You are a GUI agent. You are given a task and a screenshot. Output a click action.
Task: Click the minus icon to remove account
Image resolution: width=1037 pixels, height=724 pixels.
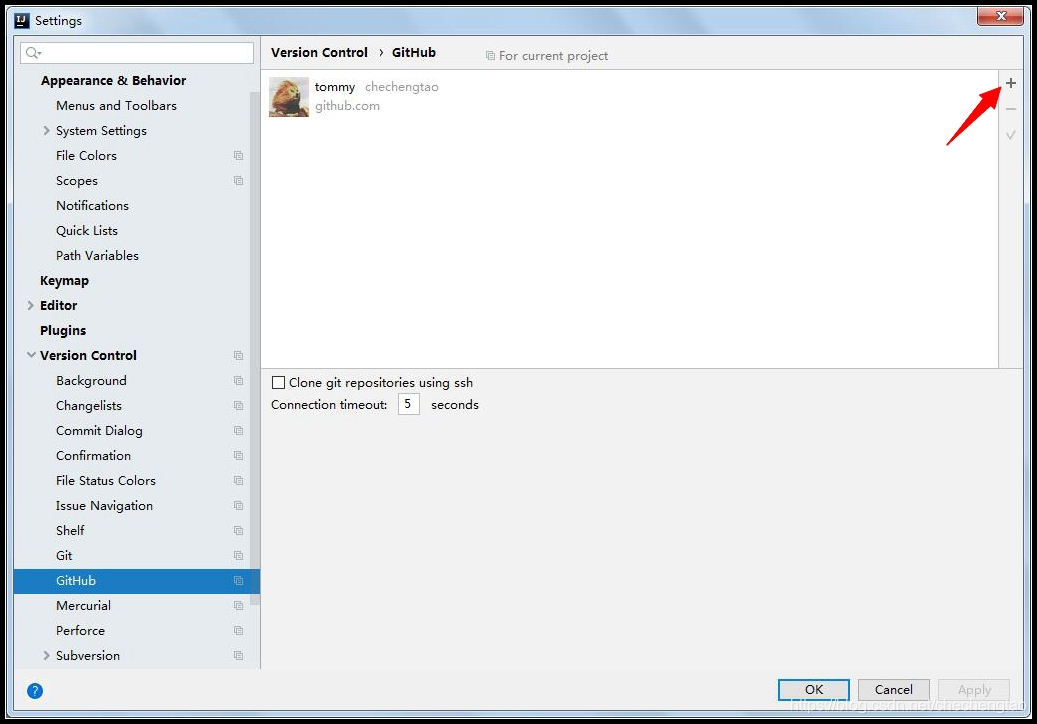click(x=1010, y=109)
